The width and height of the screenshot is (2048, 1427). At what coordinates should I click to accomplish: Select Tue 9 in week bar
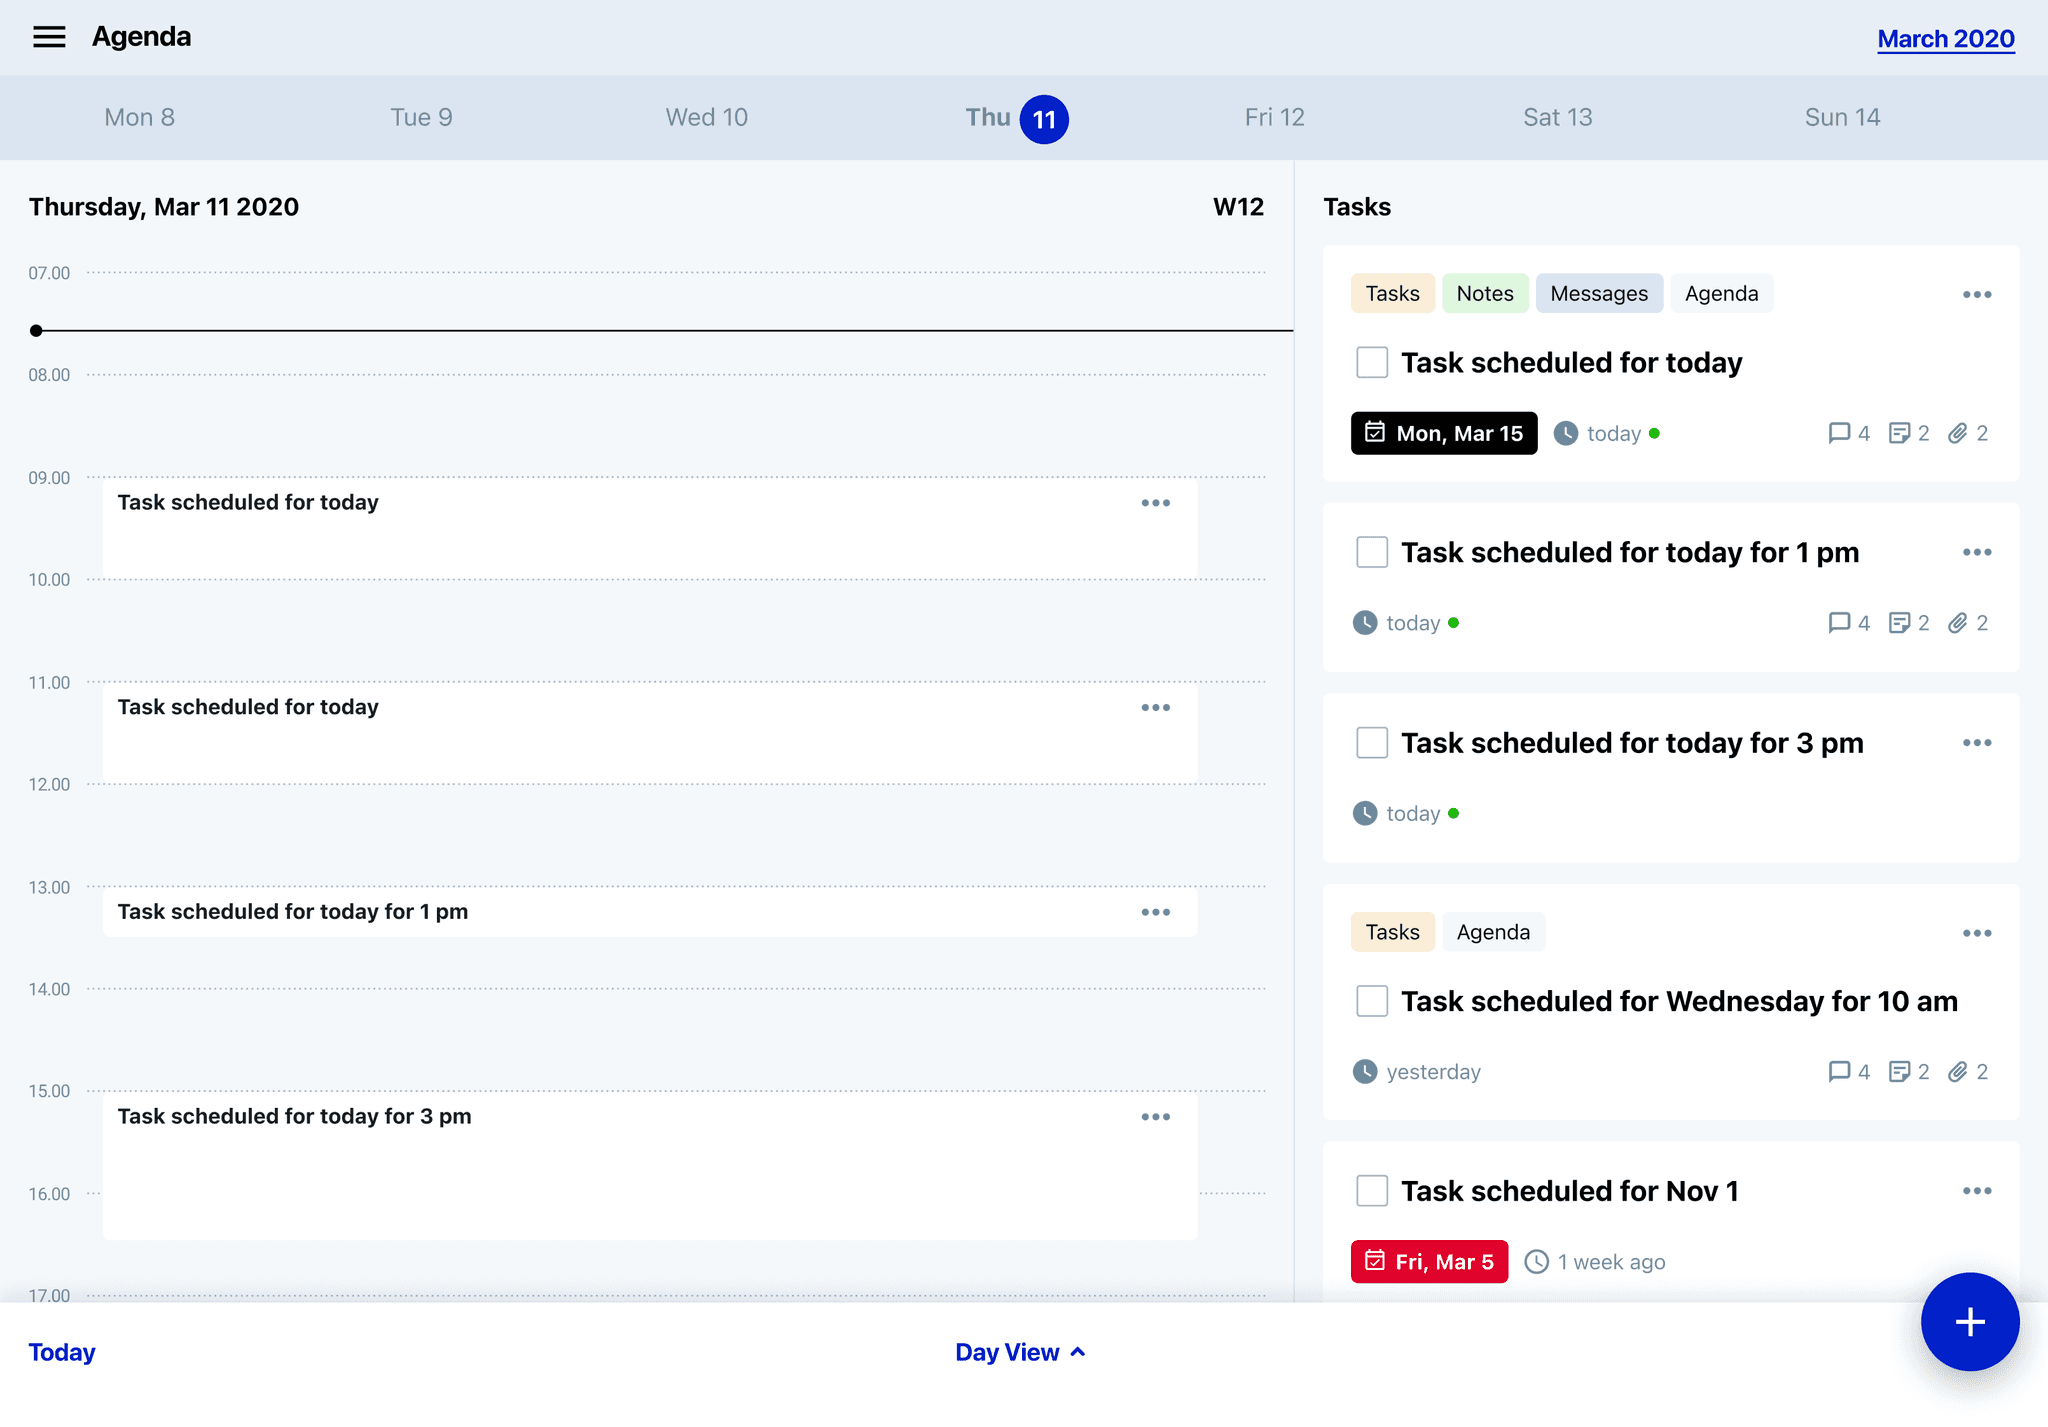(421, 118)
